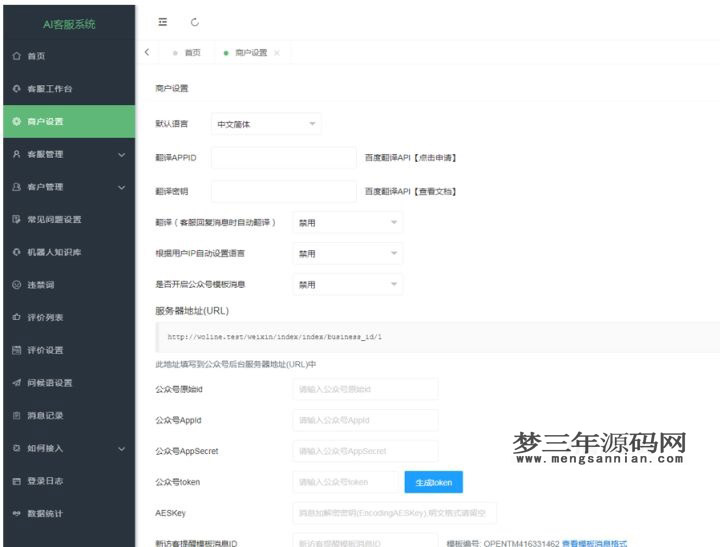The height and width of the screenshot is (547, 720).
Task: Click the 如何接入 sidebar icon
Action: coord(17,448)
